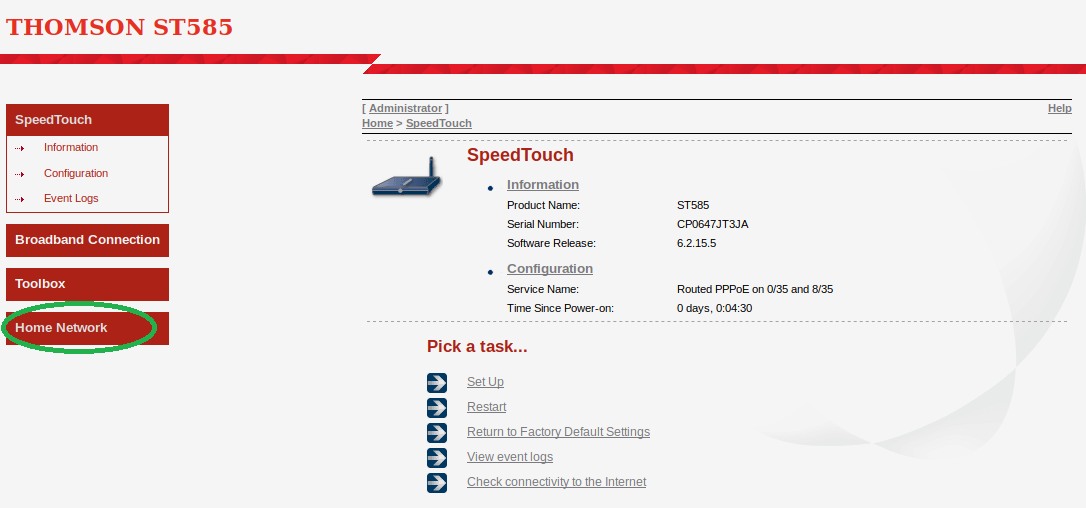The height and width of the screenshot is (508, 1086).
Task: Click the Service Name label
Action: coord(543,289)
